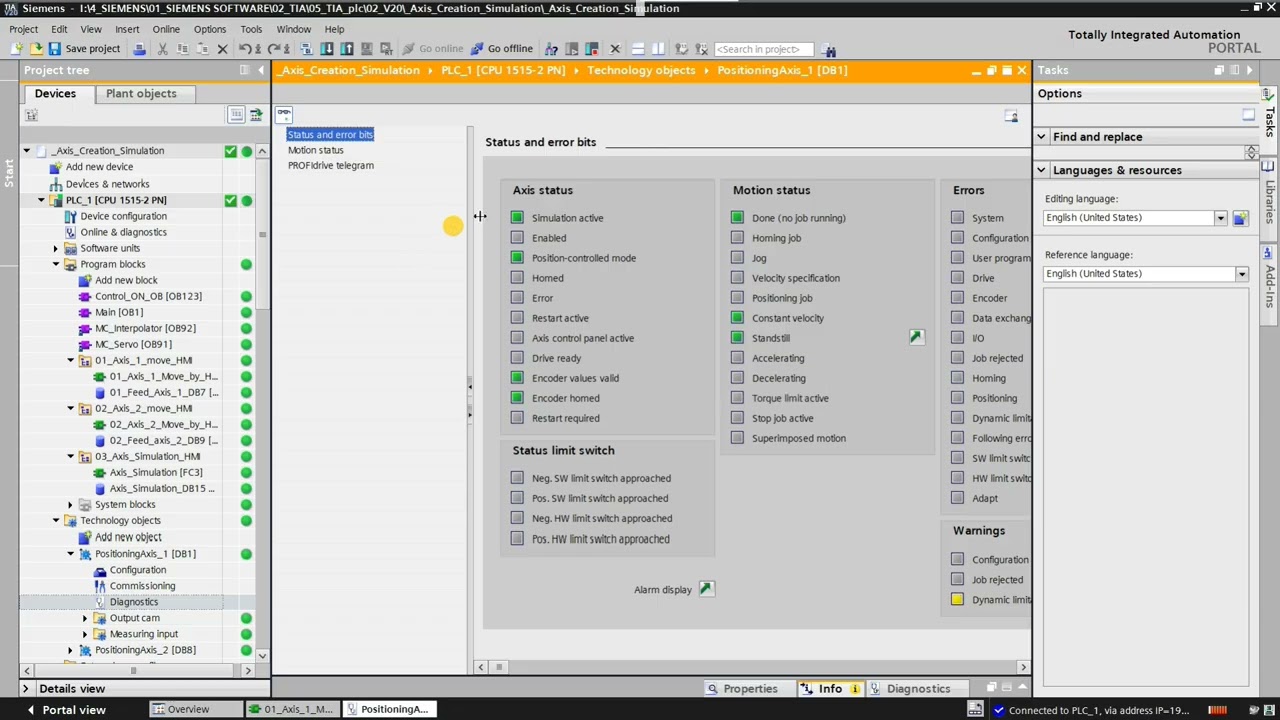The image size is (1280, 720).
Task: Switch to the Plant objects tab
Action: (141, 93)
